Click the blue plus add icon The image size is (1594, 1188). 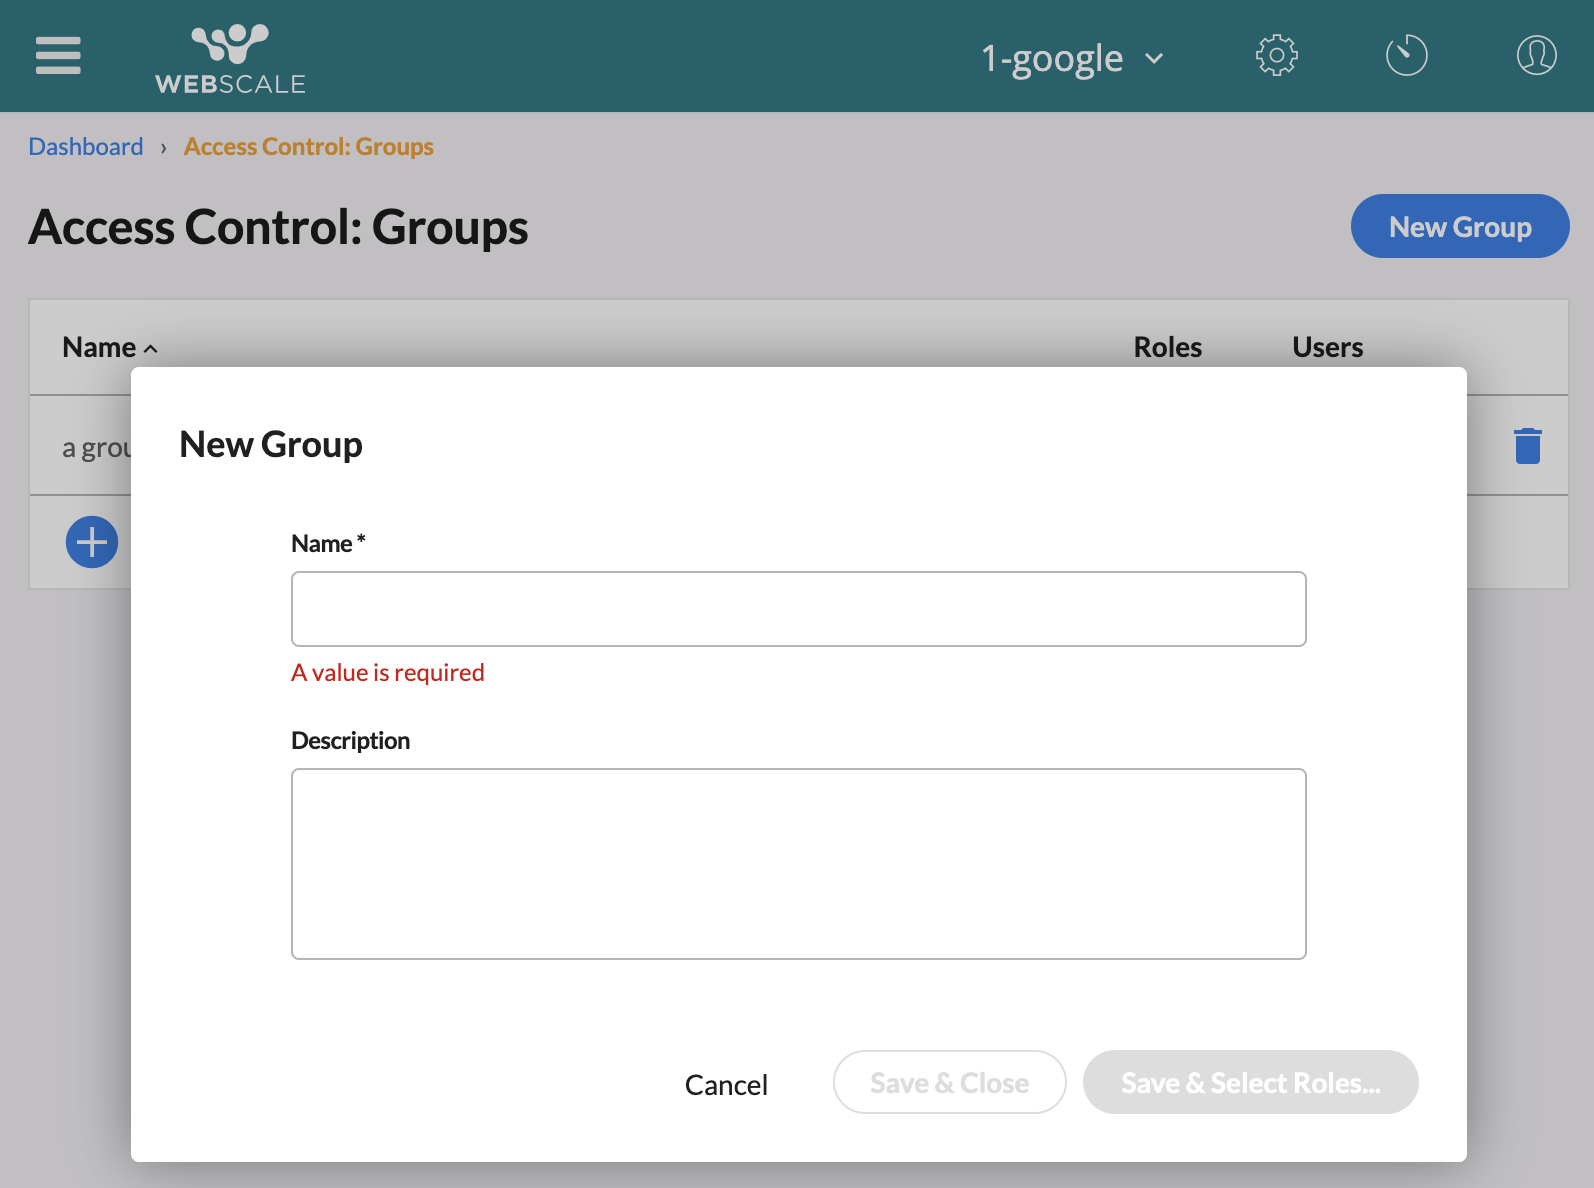click(92, 542)
